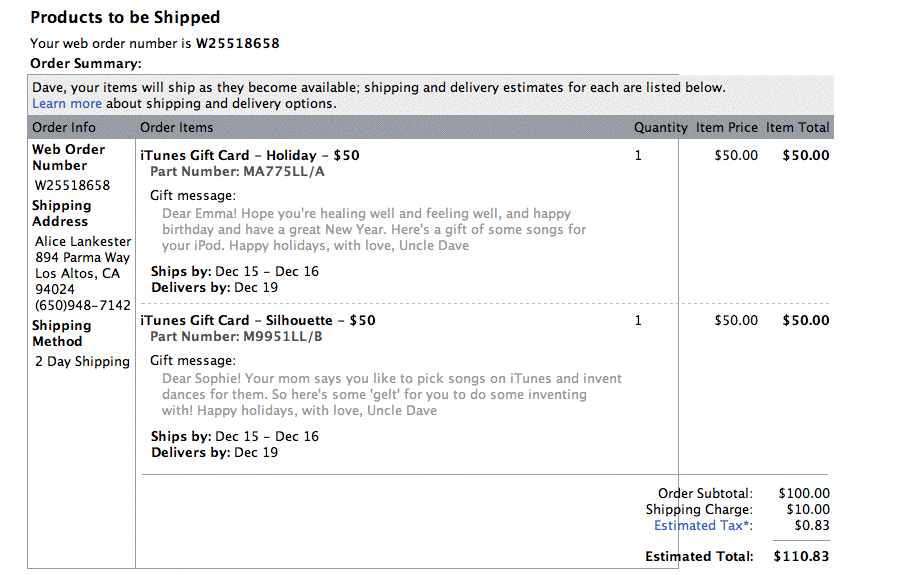
Task: Select the Order Items column header
Action: tap(176, 128)
